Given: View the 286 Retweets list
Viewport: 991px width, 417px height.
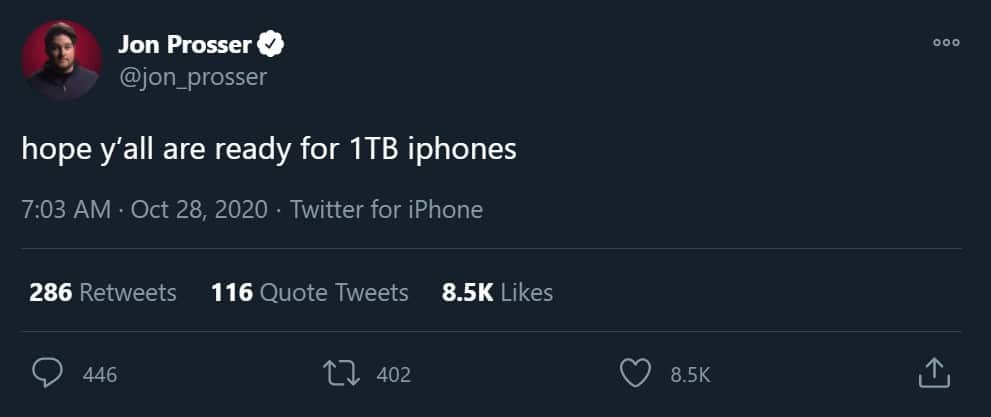Looking at the screenshot, I should point(103,292).
